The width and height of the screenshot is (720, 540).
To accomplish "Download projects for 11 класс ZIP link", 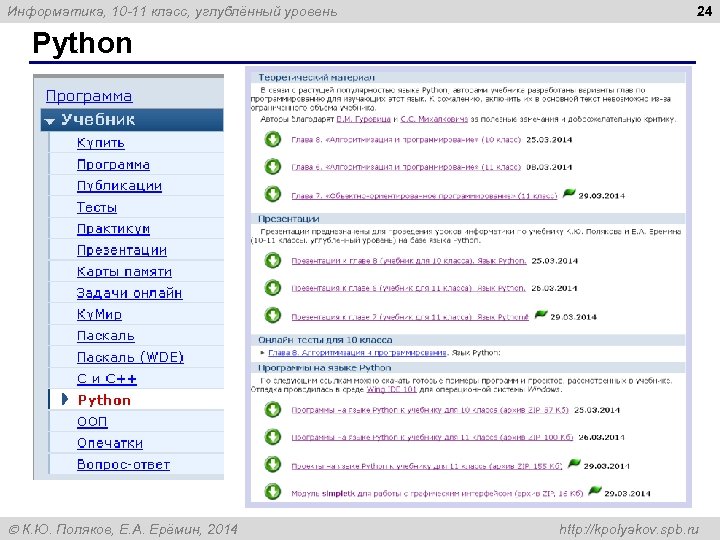I will coord(427,466).
